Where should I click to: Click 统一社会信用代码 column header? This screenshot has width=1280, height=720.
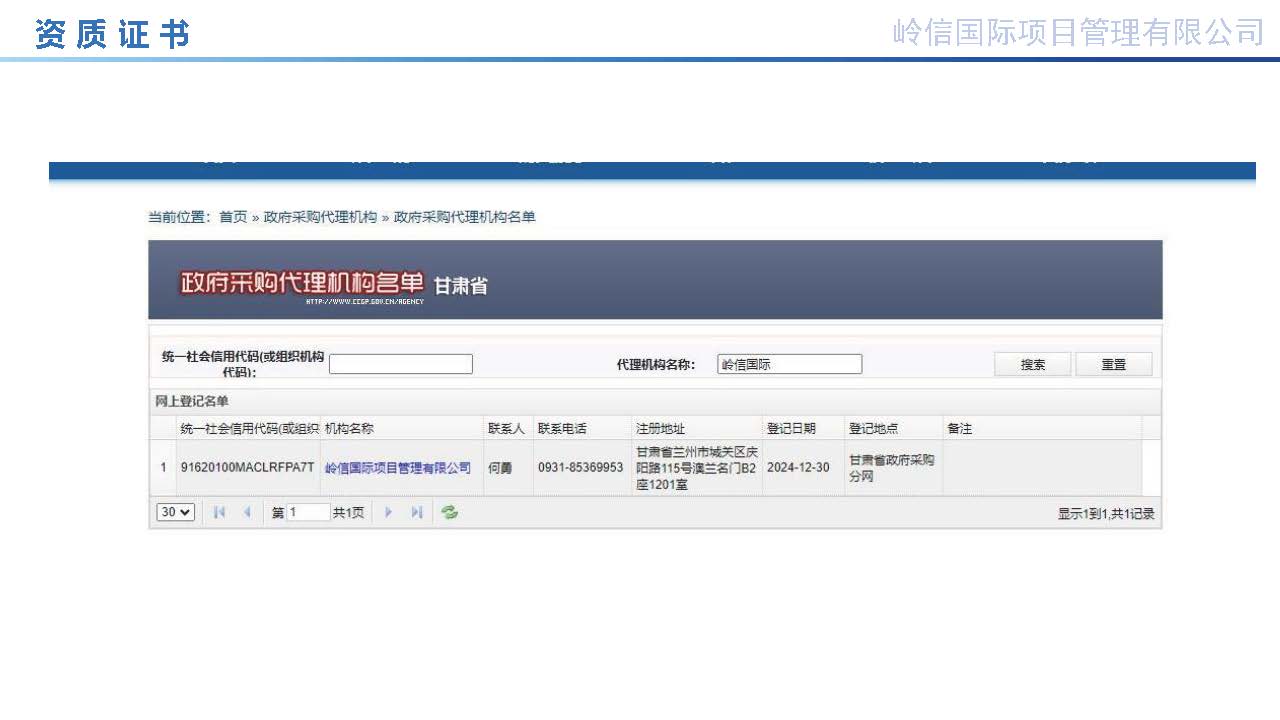249,428
